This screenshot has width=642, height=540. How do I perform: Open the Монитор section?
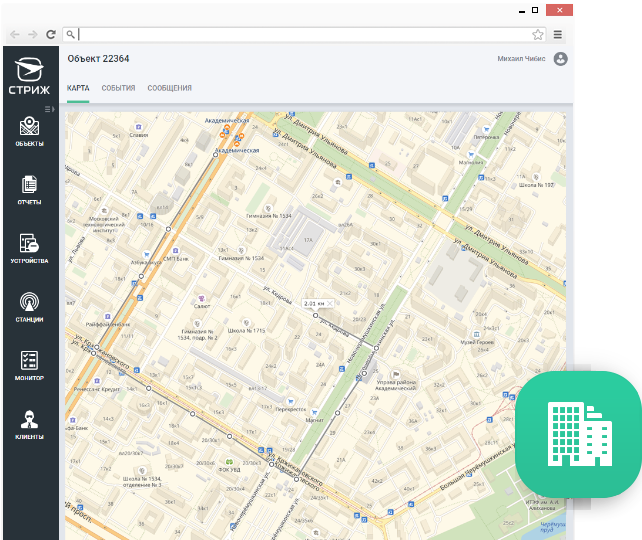(x=29, y=366)
